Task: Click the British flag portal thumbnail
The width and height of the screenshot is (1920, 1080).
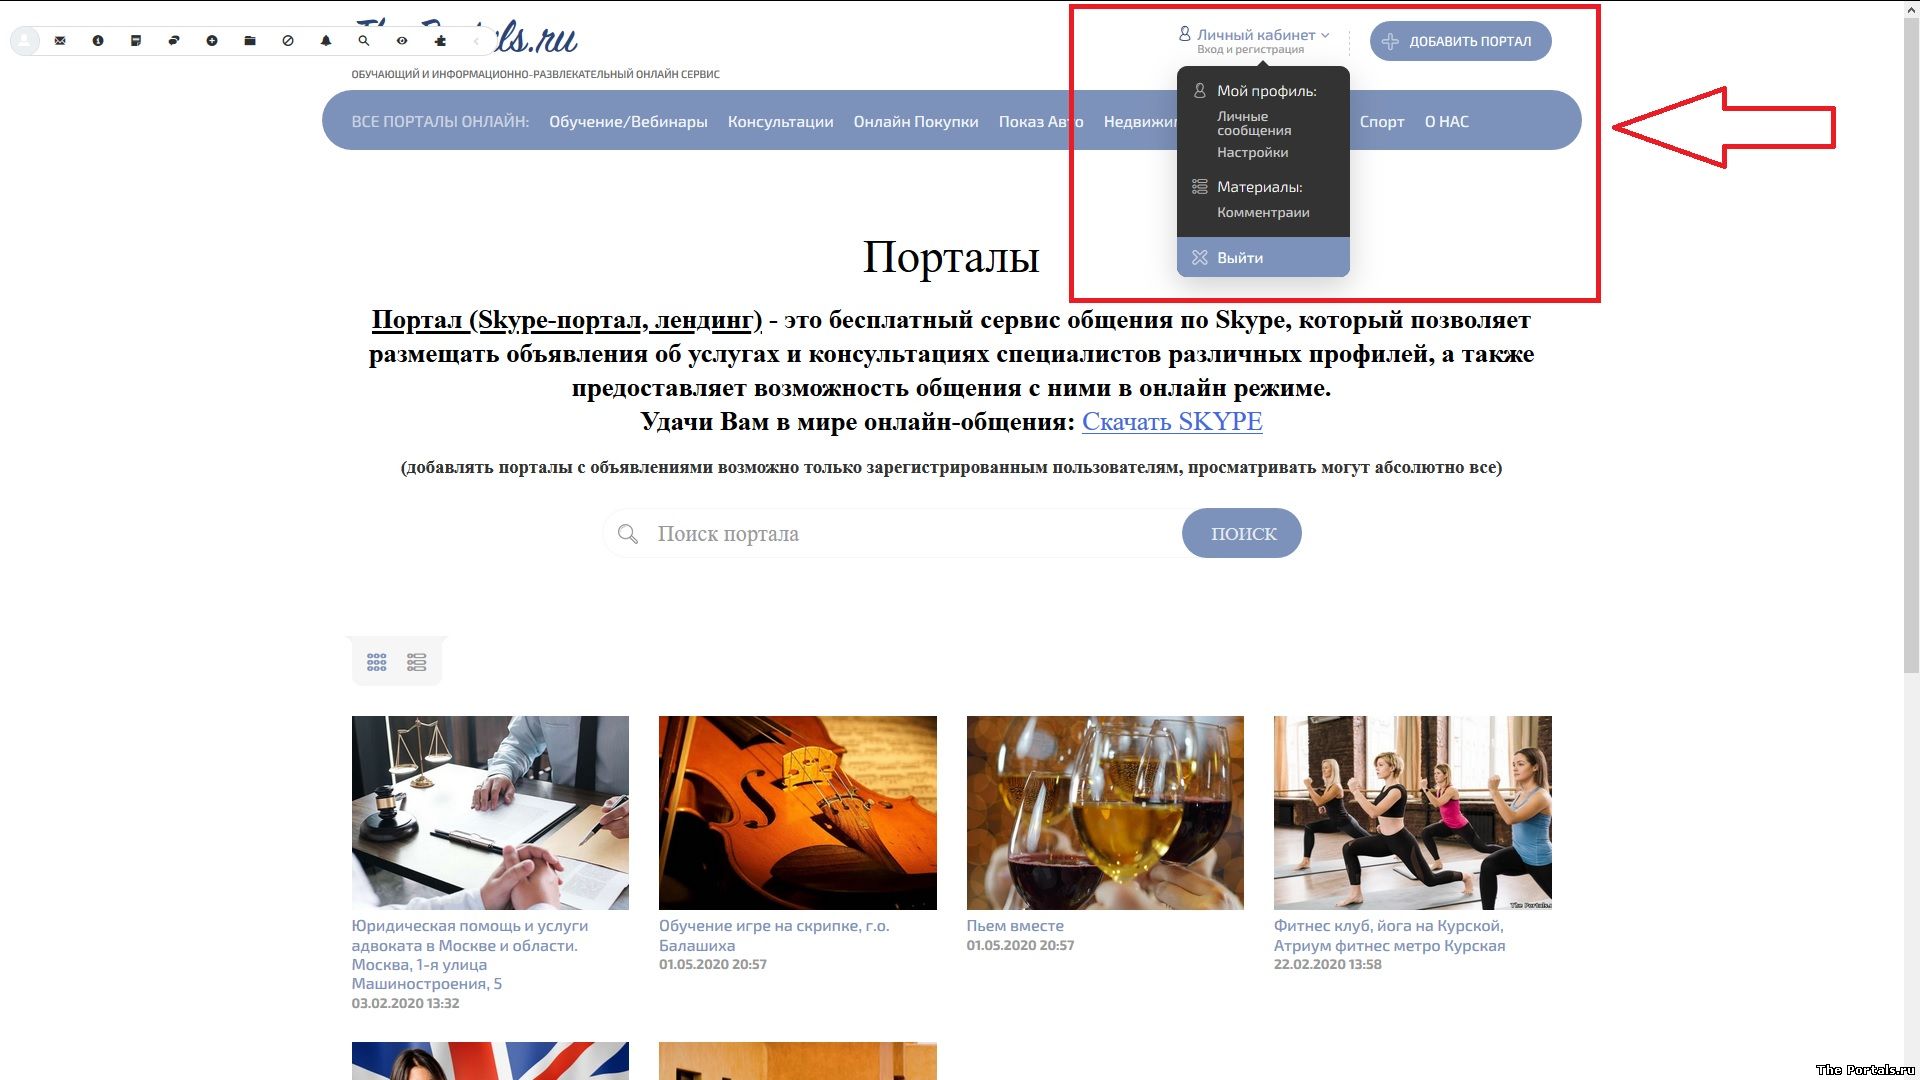Action: 490,1061
